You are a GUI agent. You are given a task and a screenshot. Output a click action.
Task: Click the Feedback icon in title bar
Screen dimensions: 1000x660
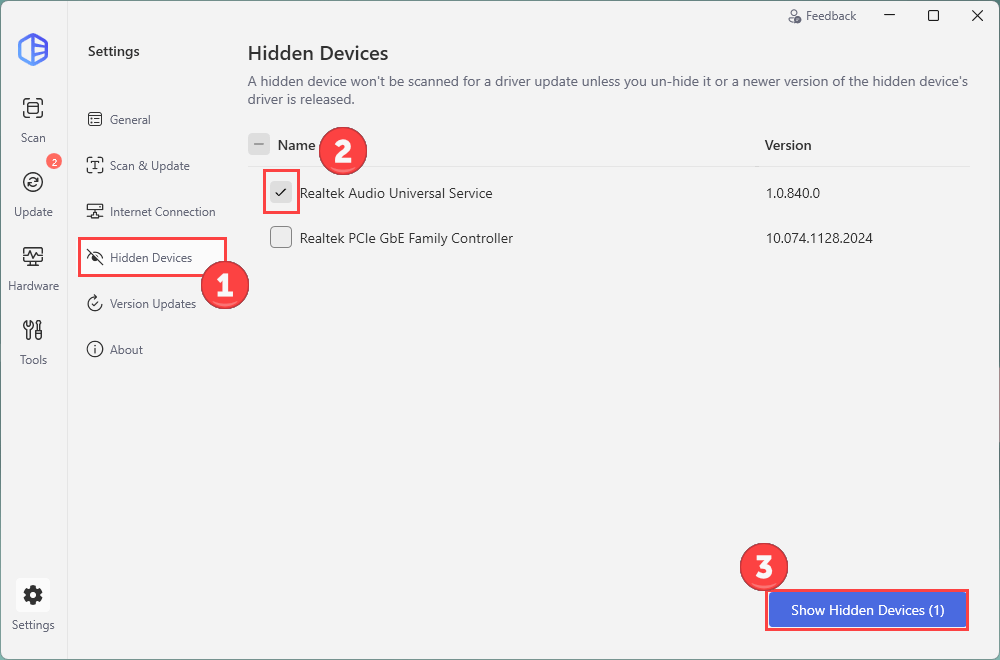coord(795,16)
